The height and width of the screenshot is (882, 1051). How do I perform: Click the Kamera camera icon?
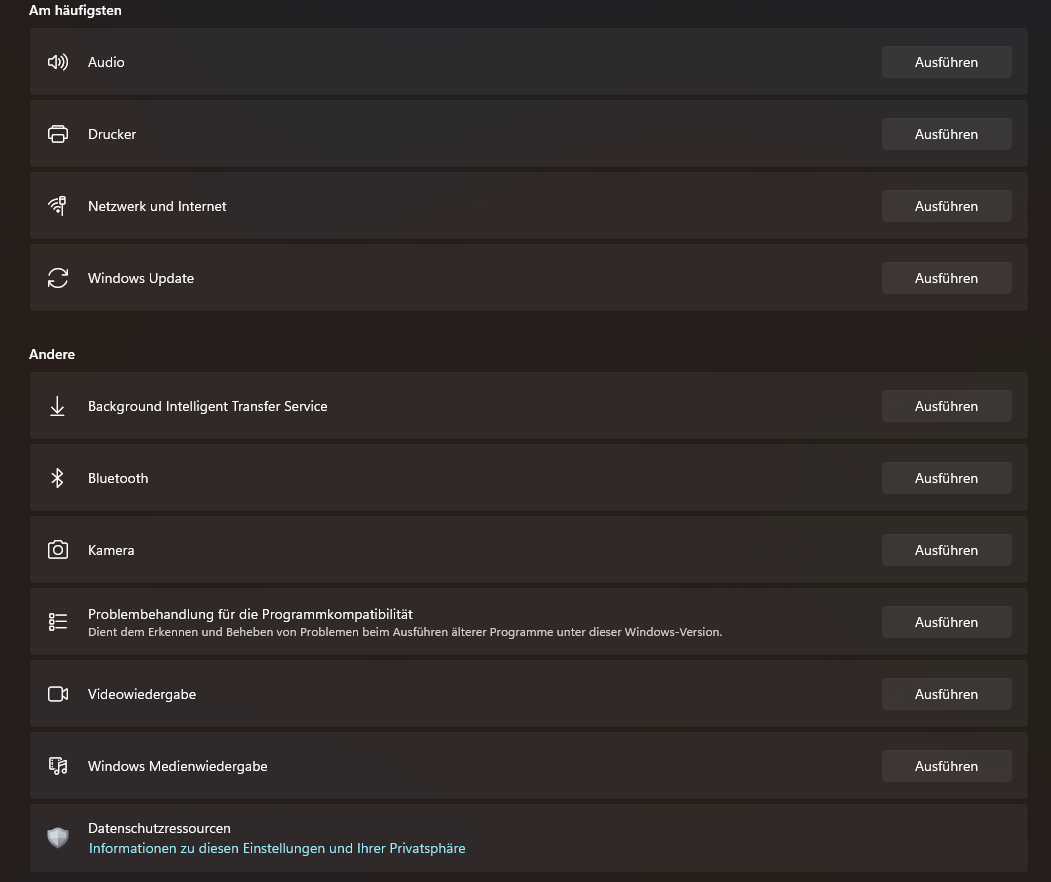point(58,550)
